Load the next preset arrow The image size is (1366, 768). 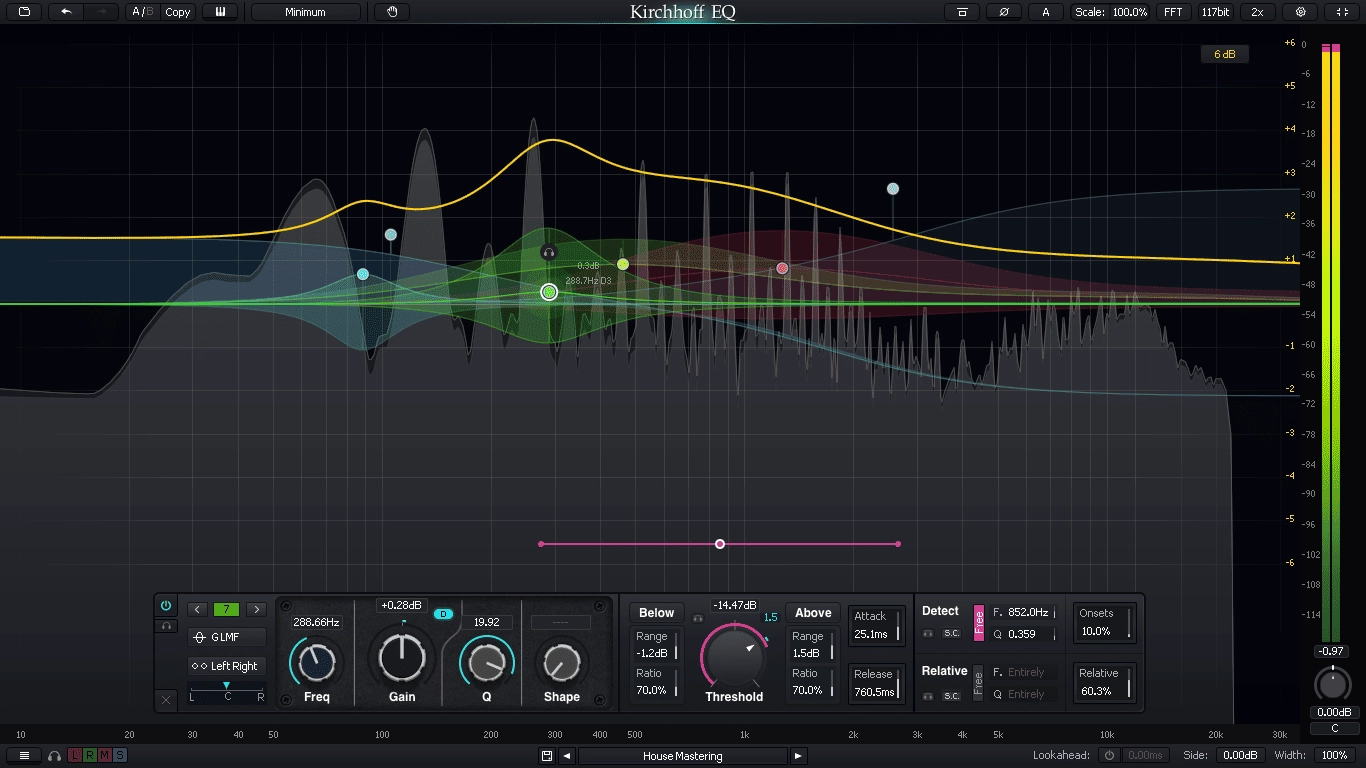tap(798, 756)
